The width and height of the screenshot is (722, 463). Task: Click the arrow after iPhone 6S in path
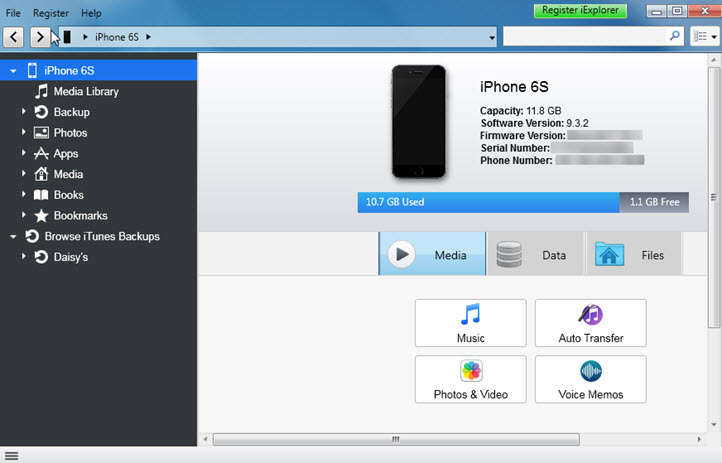pos(148,37)
